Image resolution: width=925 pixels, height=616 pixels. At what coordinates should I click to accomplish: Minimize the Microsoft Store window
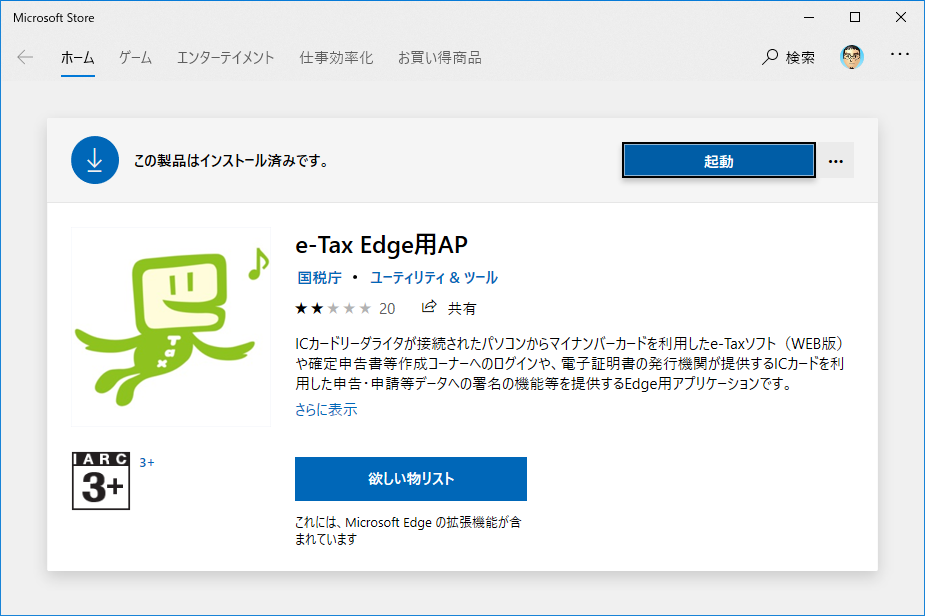click(809, 17)
